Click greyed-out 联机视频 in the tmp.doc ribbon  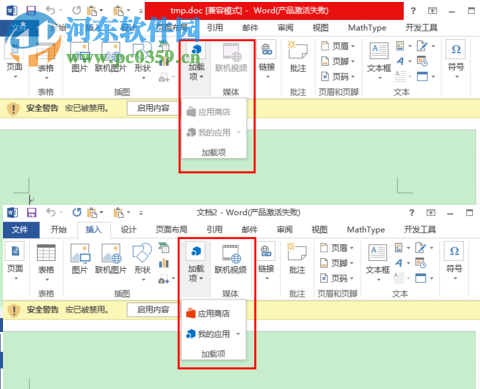tap(231, 57)
